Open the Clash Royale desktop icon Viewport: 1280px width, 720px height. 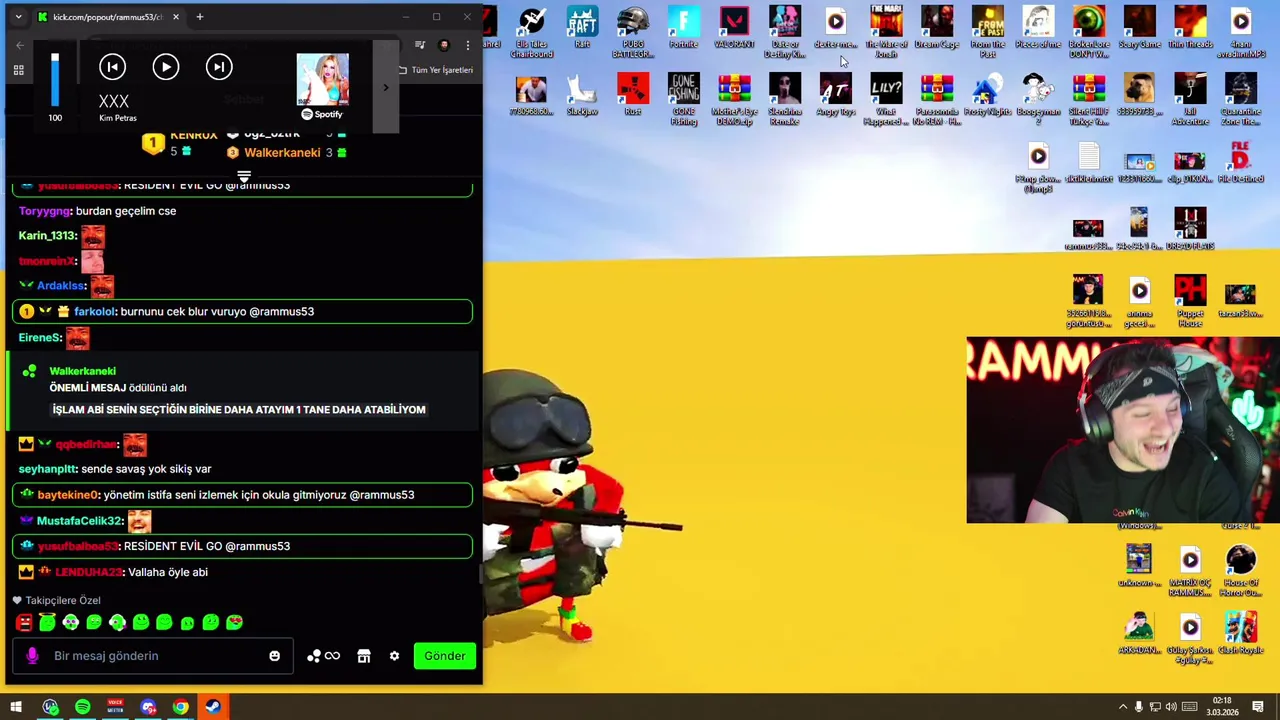click(1241, 632)
